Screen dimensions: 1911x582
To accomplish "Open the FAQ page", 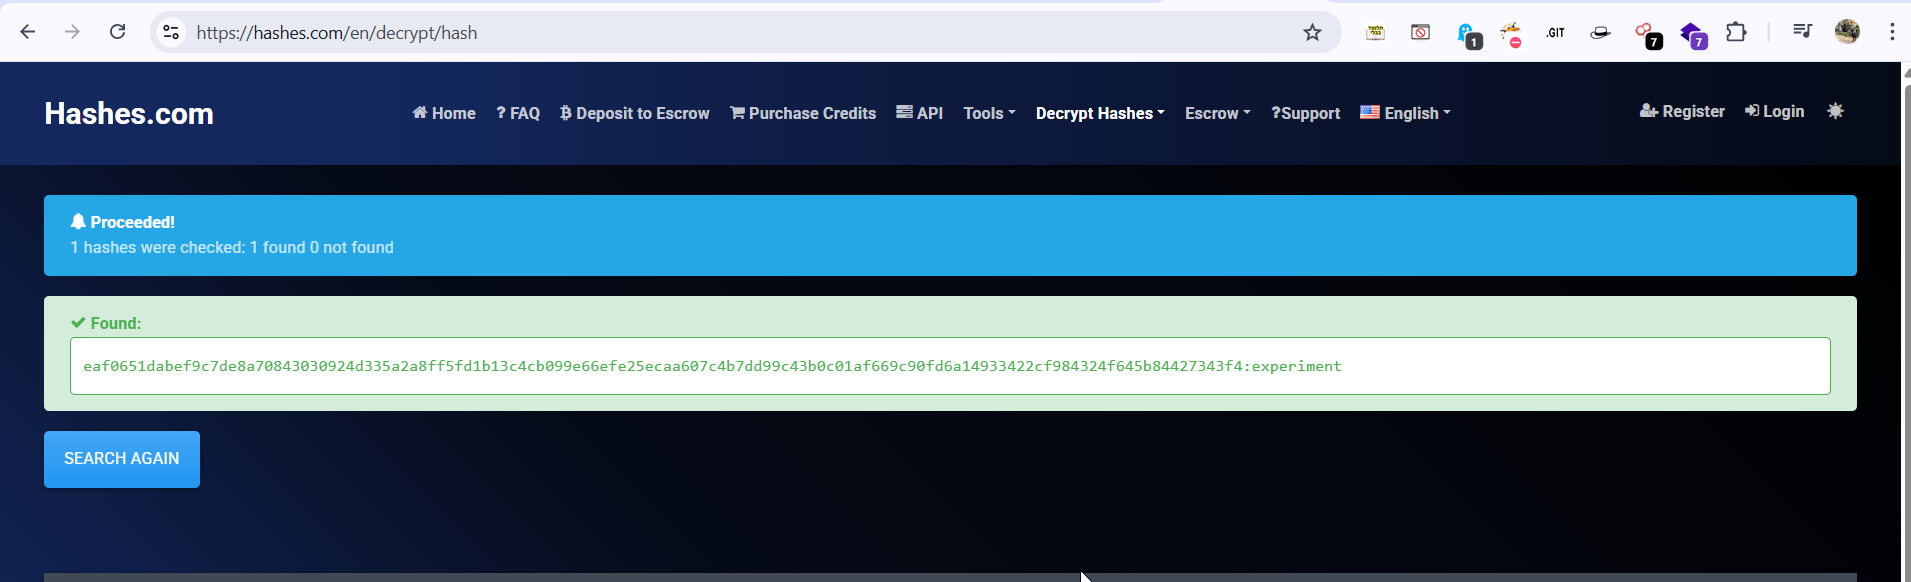I will 518,113.
